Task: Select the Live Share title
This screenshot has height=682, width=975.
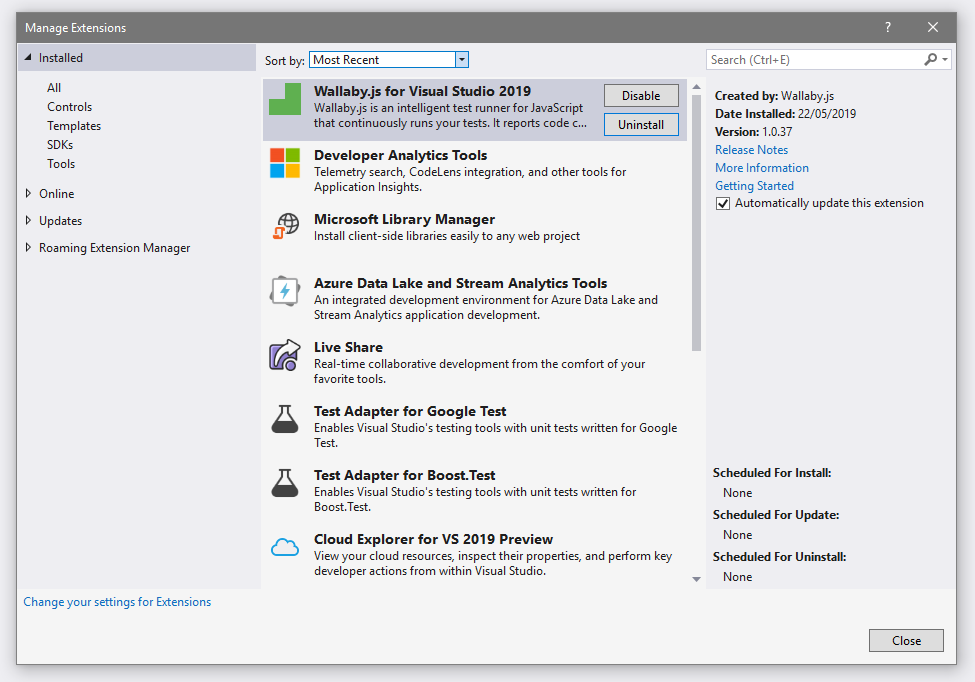Action: [348, 348]
